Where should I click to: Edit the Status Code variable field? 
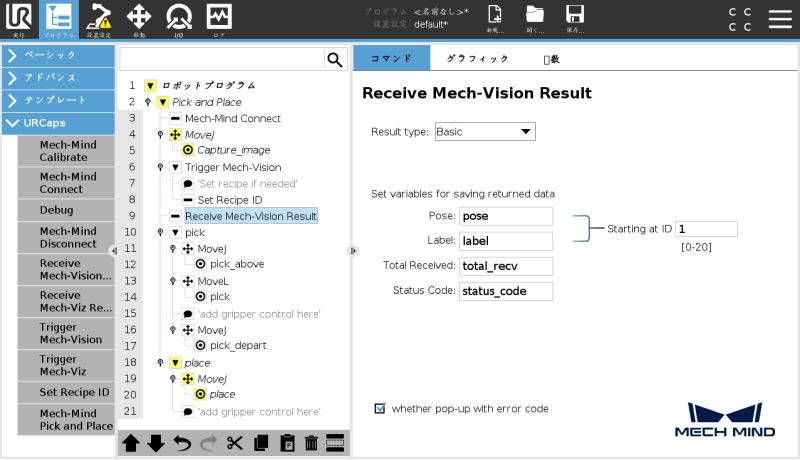pyautogui.click(x=506, y=291)
